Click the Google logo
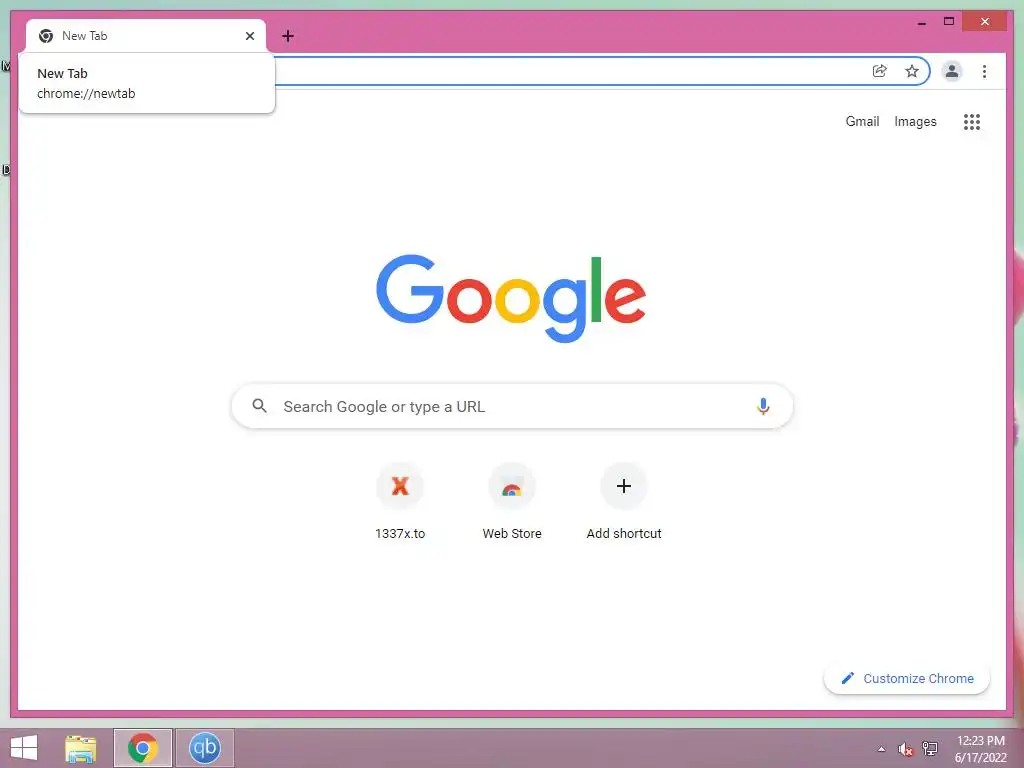 click(511, 298)
